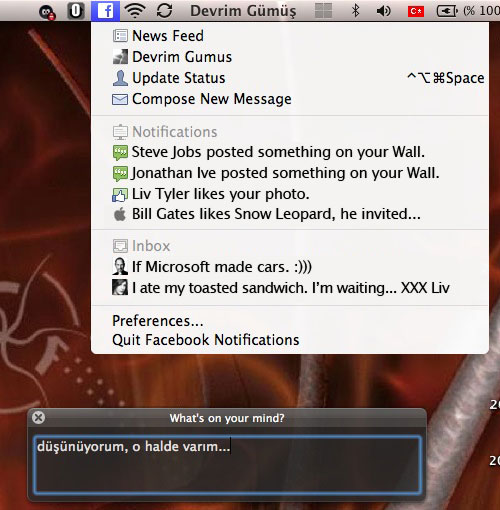Click the Facebook icon in the menu bar
The image size is (500, 510).
click(105, 11)
